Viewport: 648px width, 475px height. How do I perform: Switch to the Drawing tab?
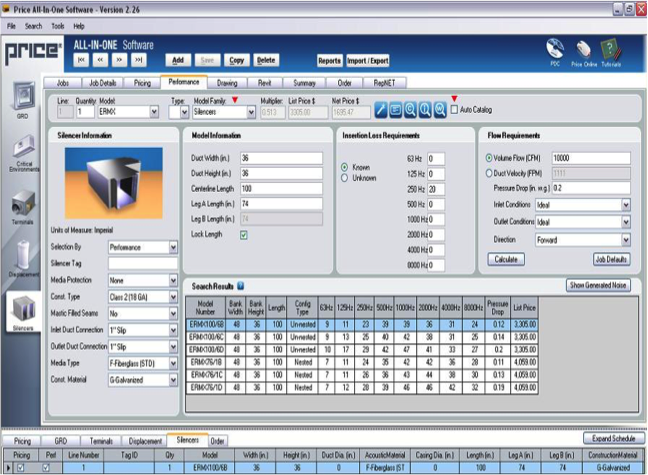(x=227, y=83)
